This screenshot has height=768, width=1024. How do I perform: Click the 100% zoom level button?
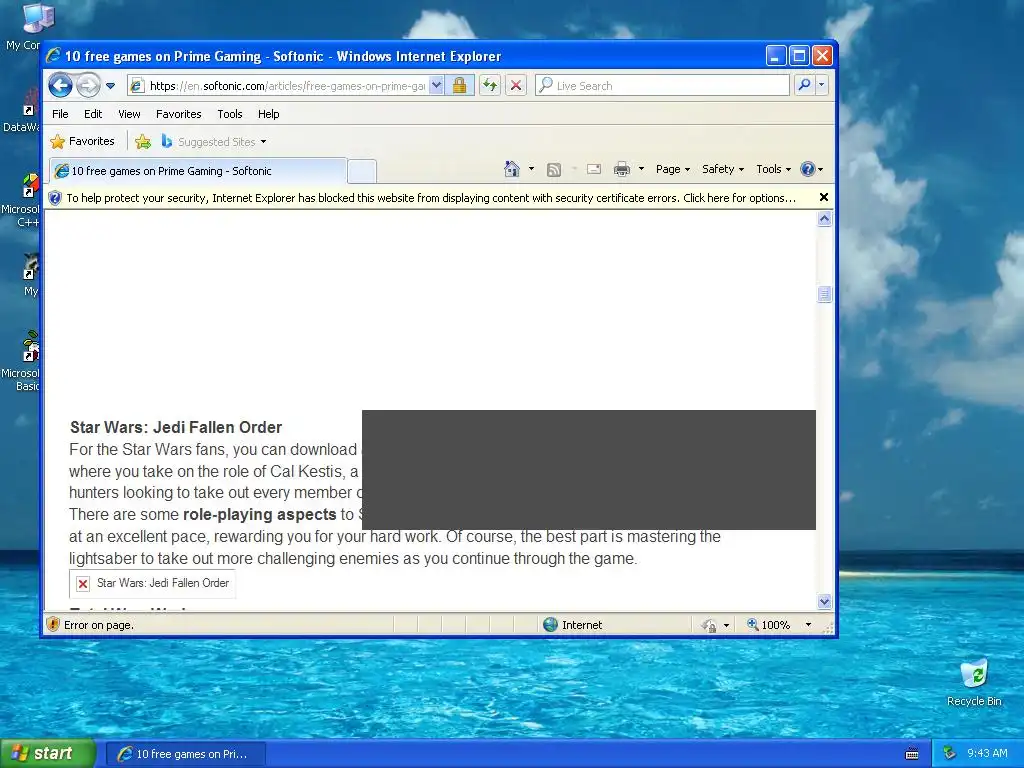click(x=769, y=625)
